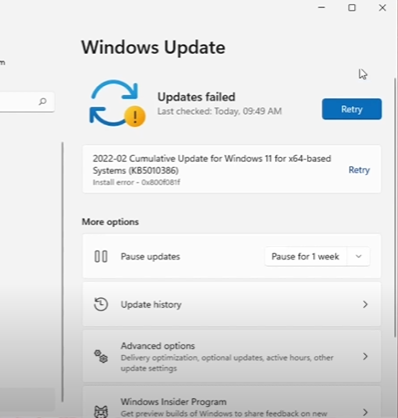Click the Pause updates pause icon

tap(101, 256)
